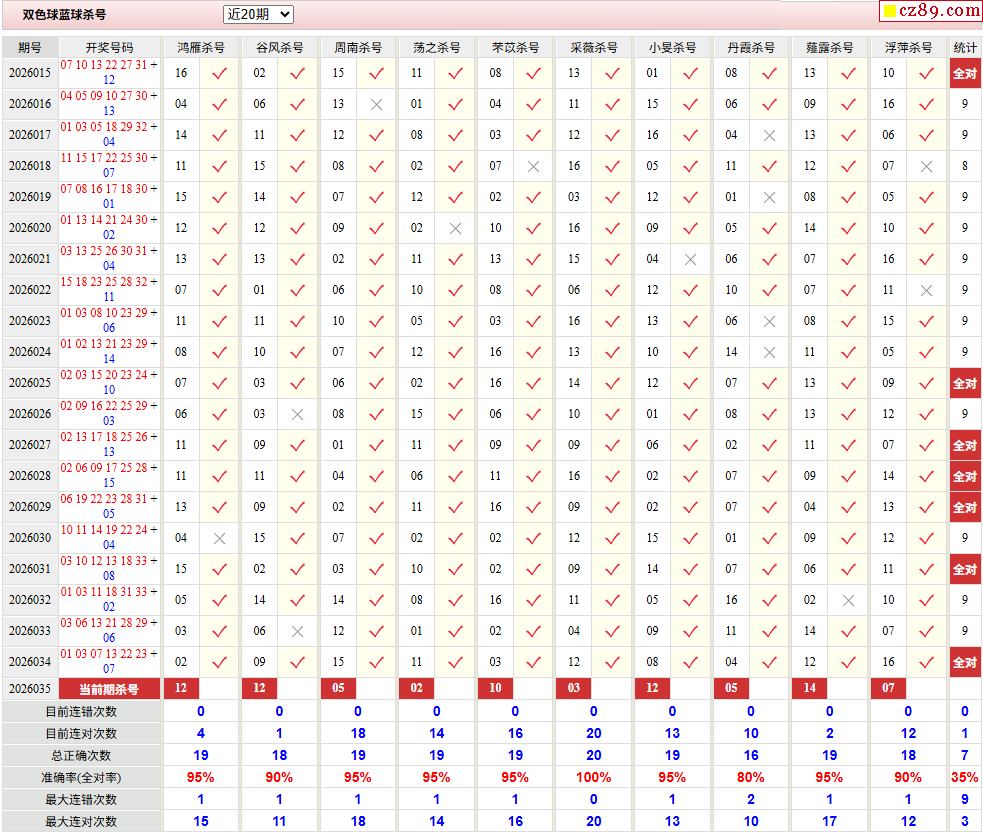Click the X mark for 芣苡杀号 in row 2026018

534,166
